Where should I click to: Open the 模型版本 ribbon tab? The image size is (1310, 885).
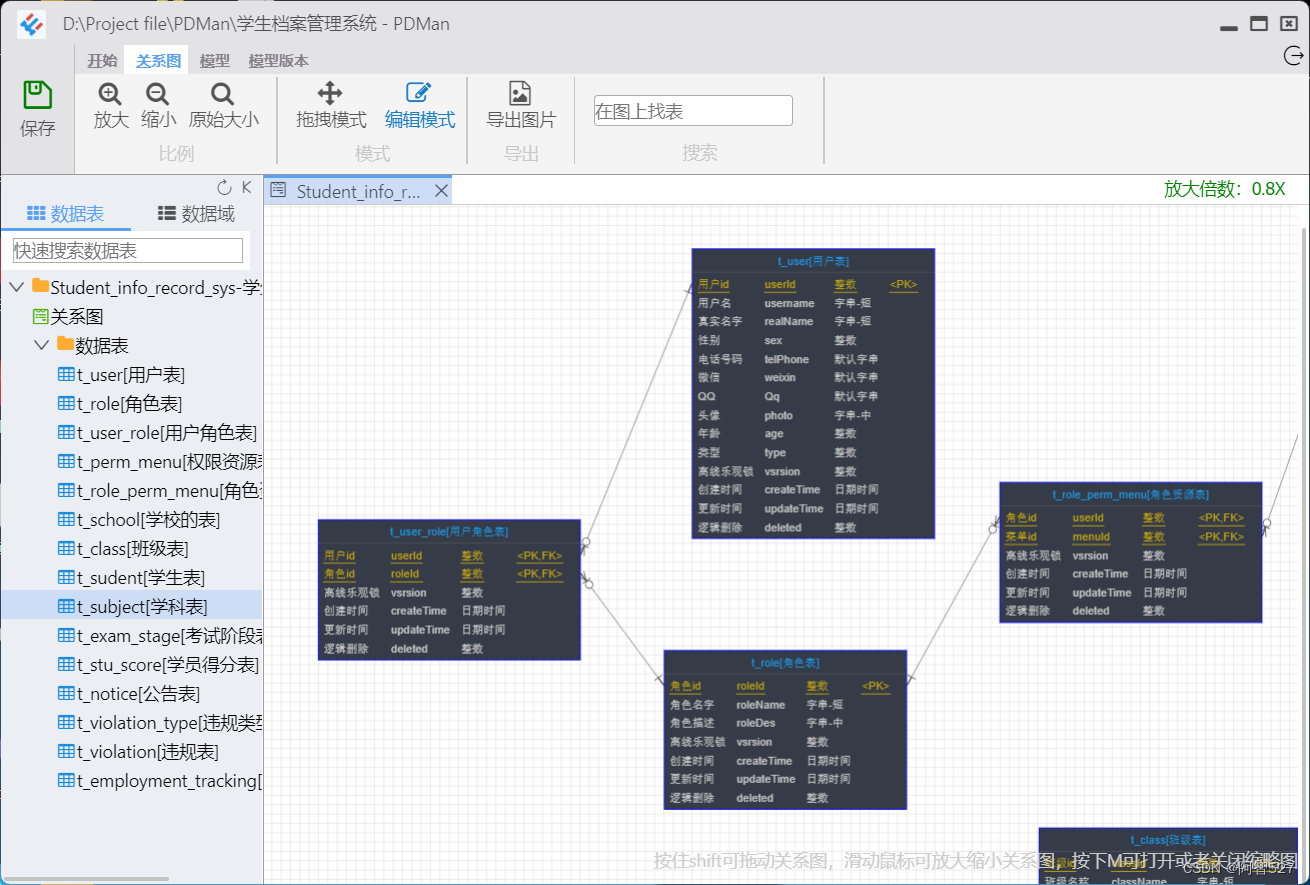coord(279,61)
